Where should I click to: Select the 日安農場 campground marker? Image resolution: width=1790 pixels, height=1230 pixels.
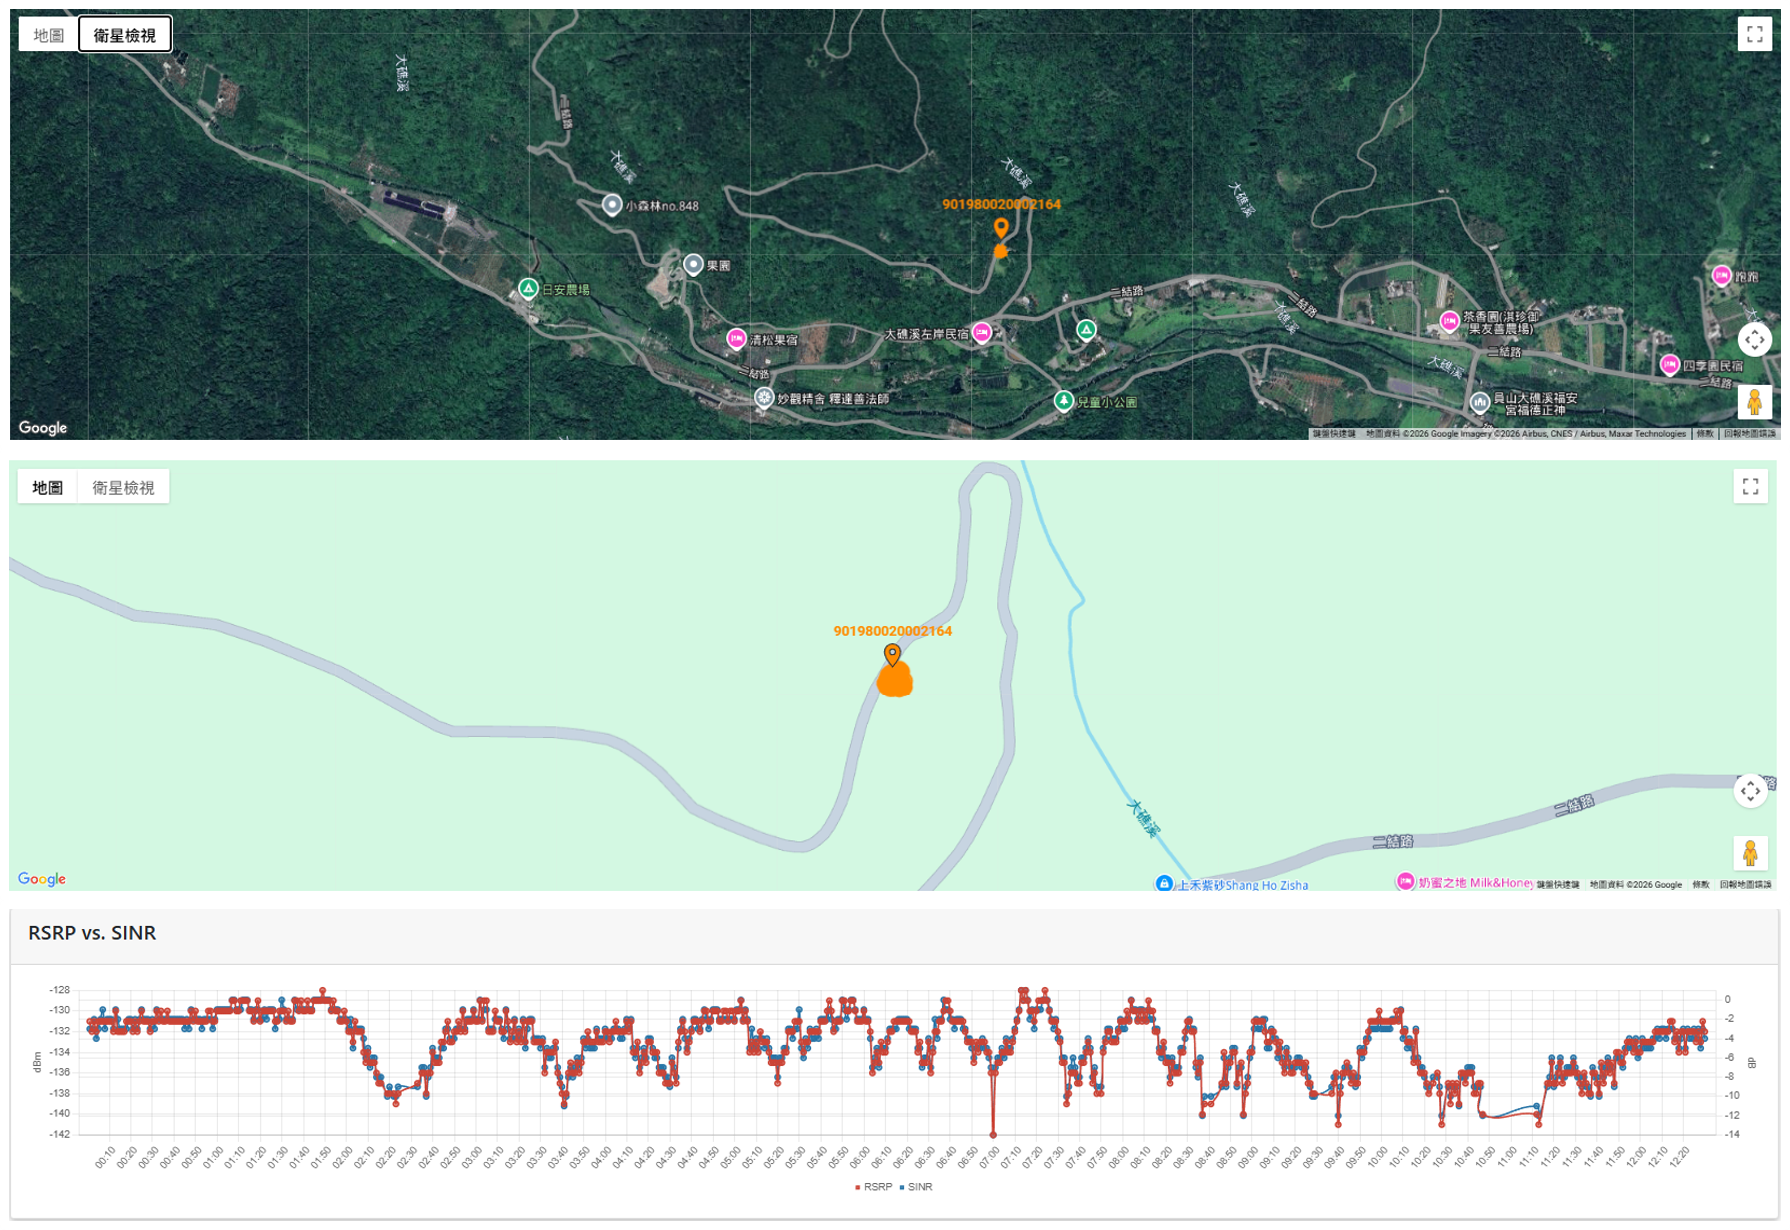528,289
